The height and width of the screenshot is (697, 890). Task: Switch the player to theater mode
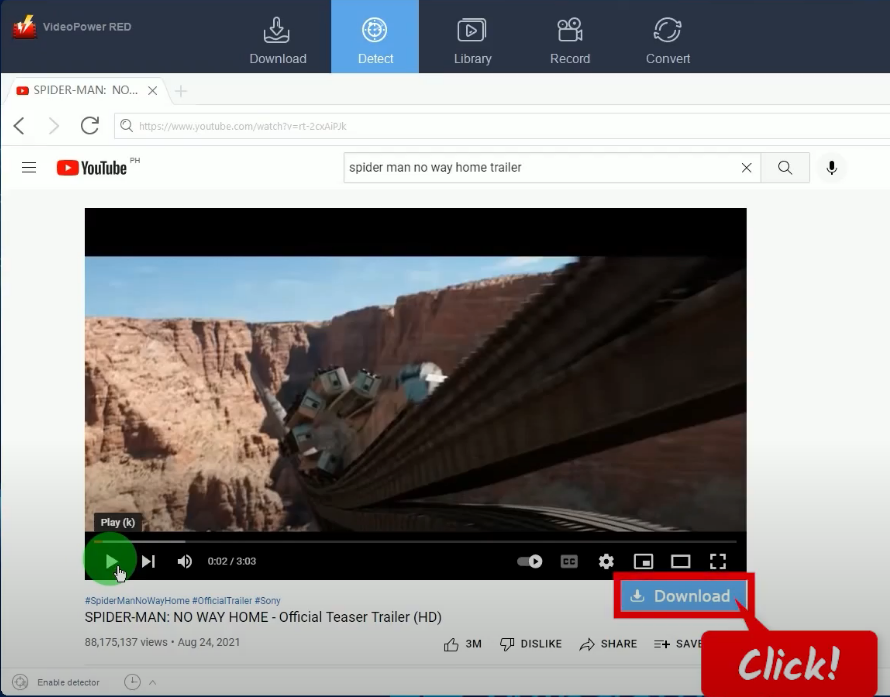[681, 561]
